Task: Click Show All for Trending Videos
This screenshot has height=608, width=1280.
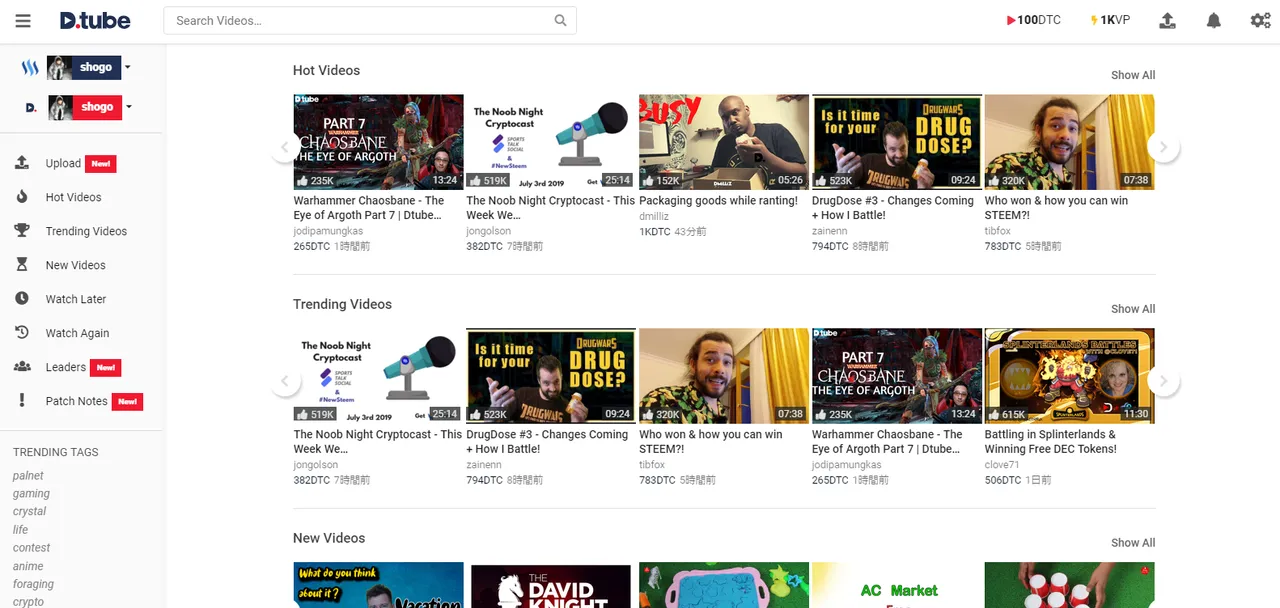Action: pos(1133,309)
